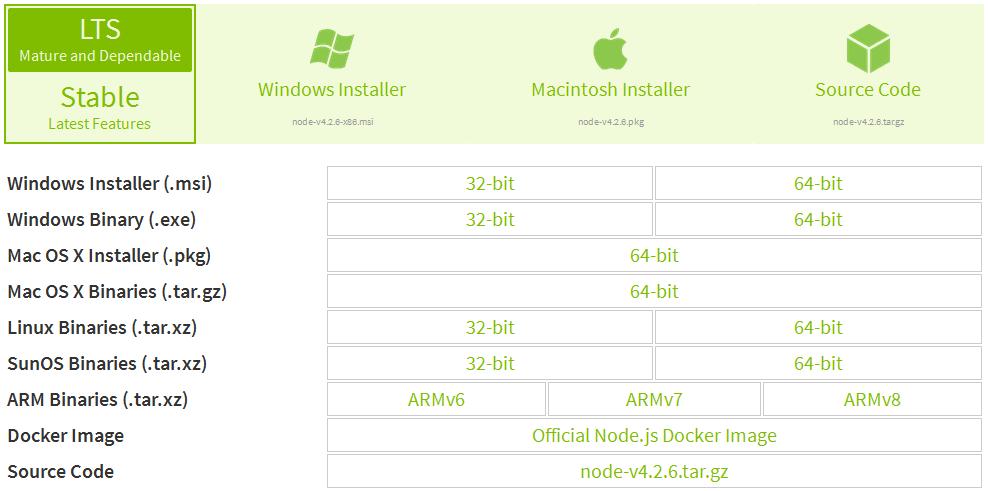Open the Official Node.js Docker Image link
This screenshot has height=491, width=988.
coord(654,436)
